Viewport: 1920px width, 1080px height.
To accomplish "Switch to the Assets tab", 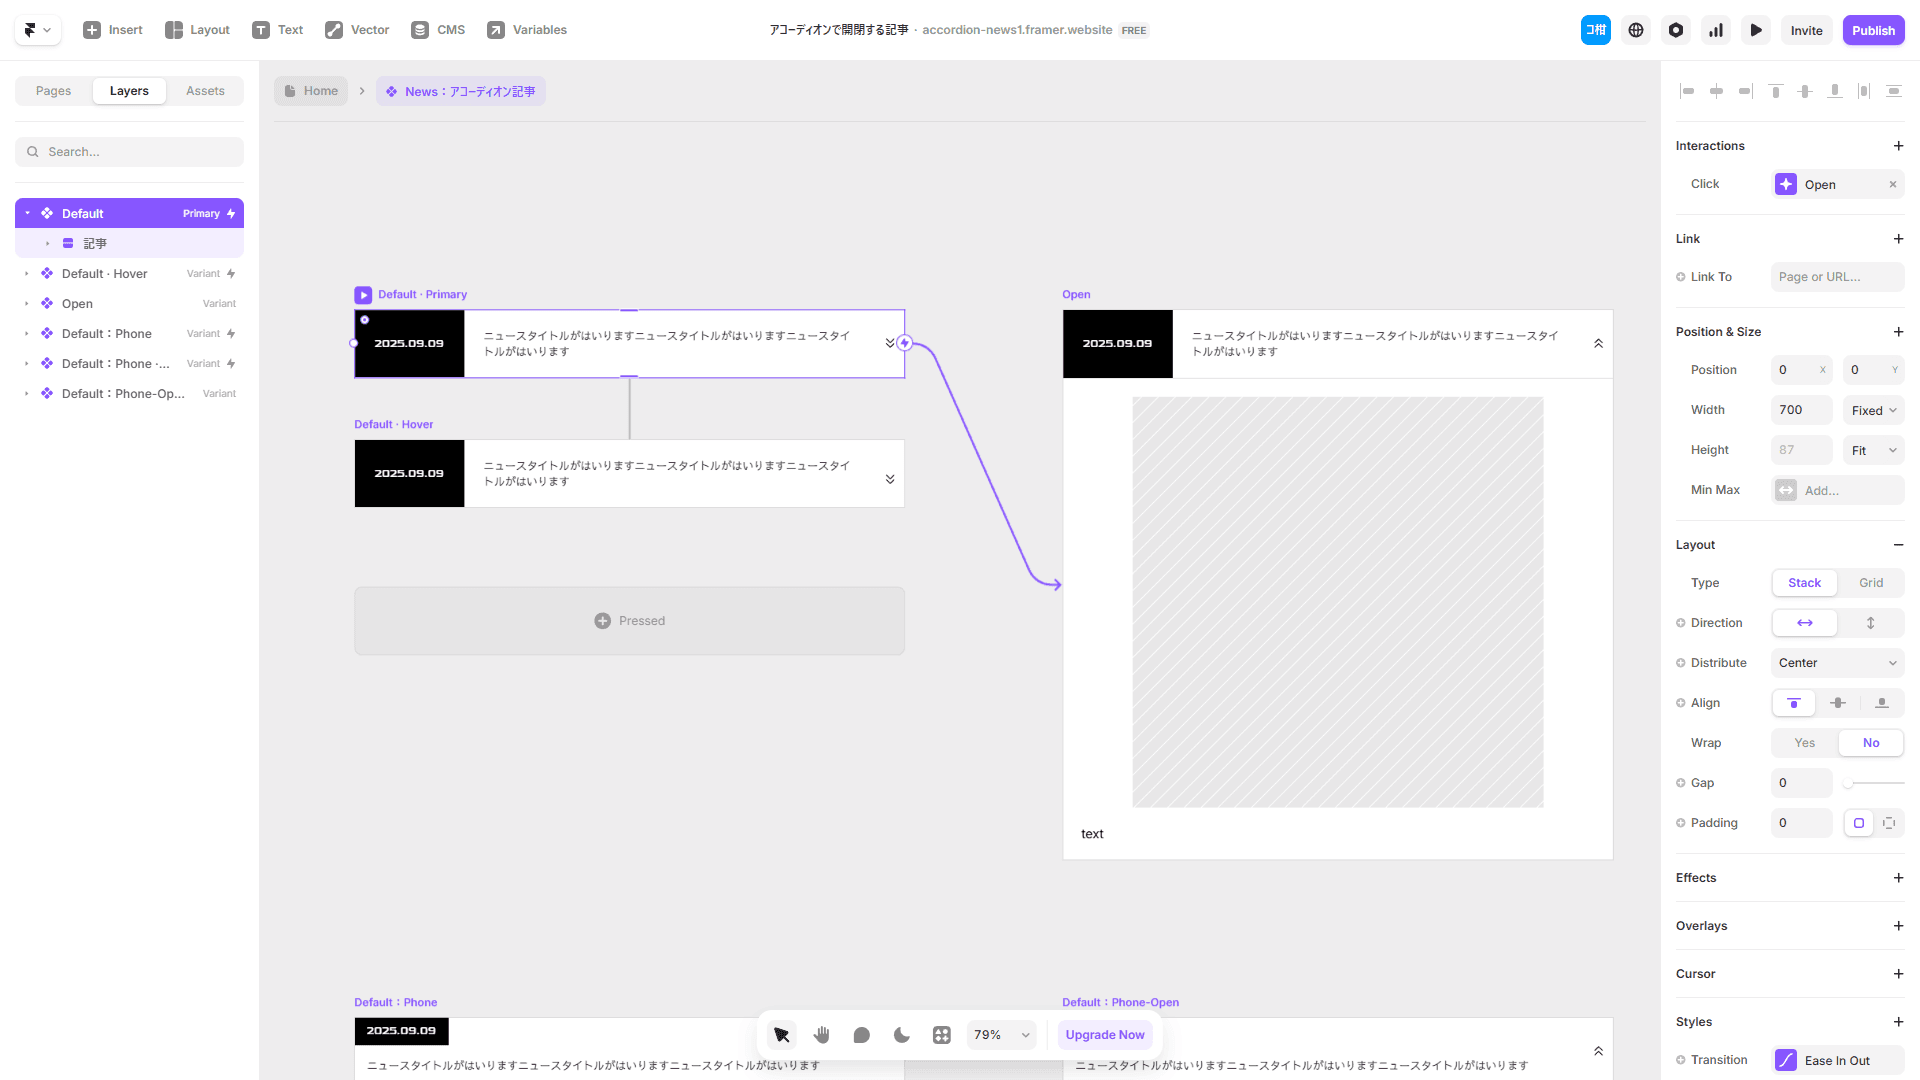I will click(205, 91).
